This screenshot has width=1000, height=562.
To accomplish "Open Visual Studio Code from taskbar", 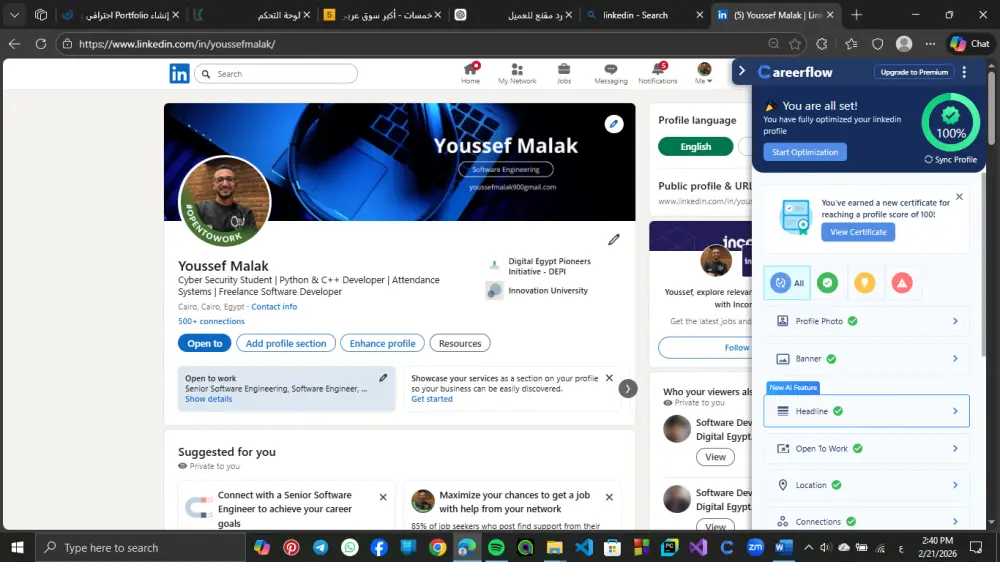I will [x=584, y=547].
